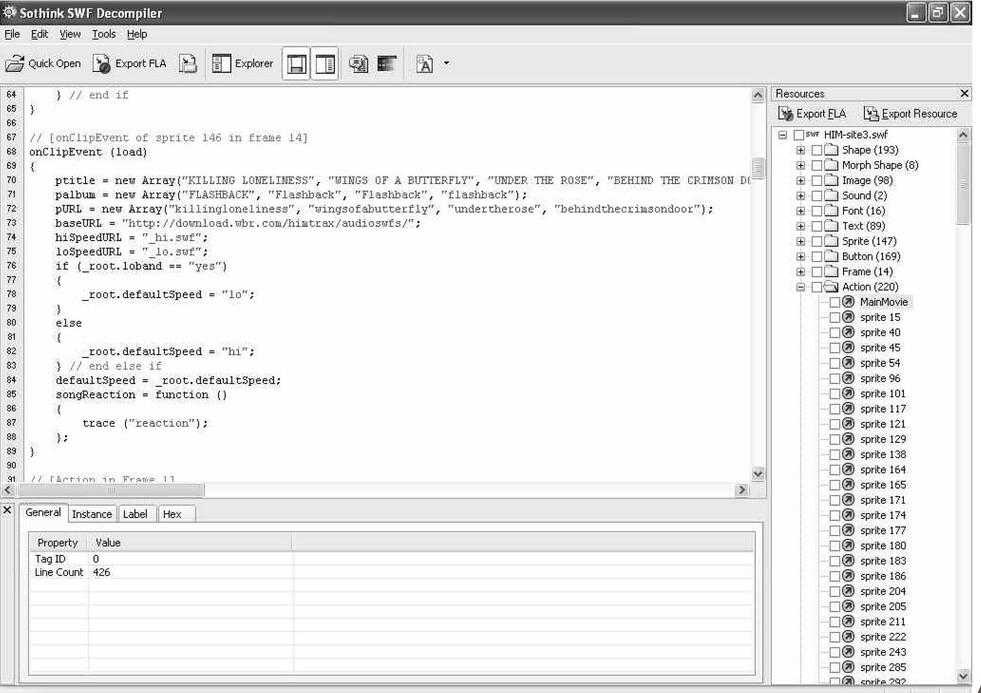
Task: Tick the checkbox next to MainMovie
Action: point(835,302)
